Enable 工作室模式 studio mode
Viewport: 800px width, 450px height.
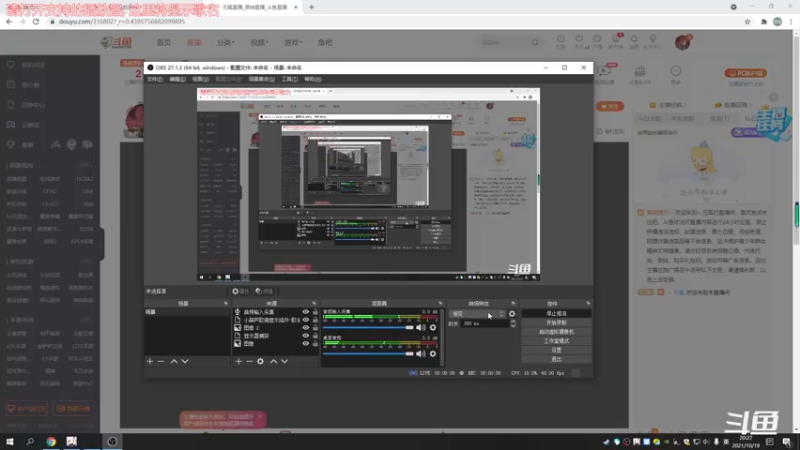(556, 341)
